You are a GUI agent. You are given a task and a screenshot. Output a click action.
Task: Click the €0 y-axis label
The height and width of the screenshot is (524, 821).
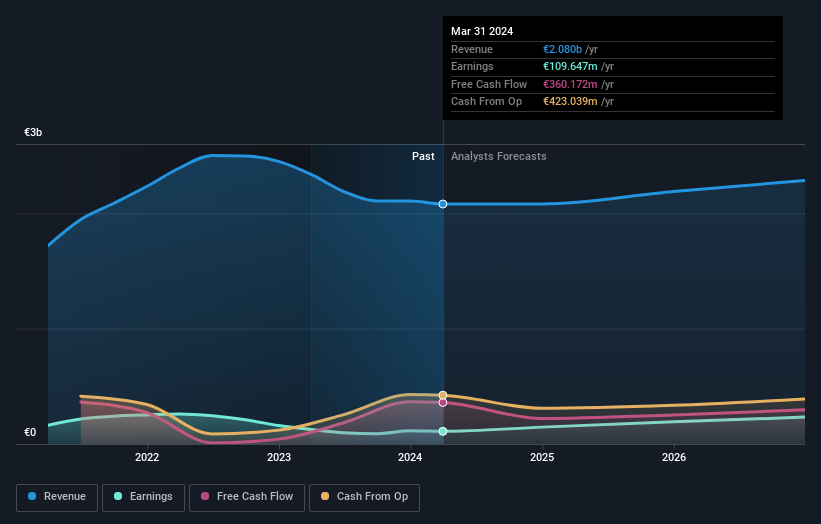click(x=30, y=432)
